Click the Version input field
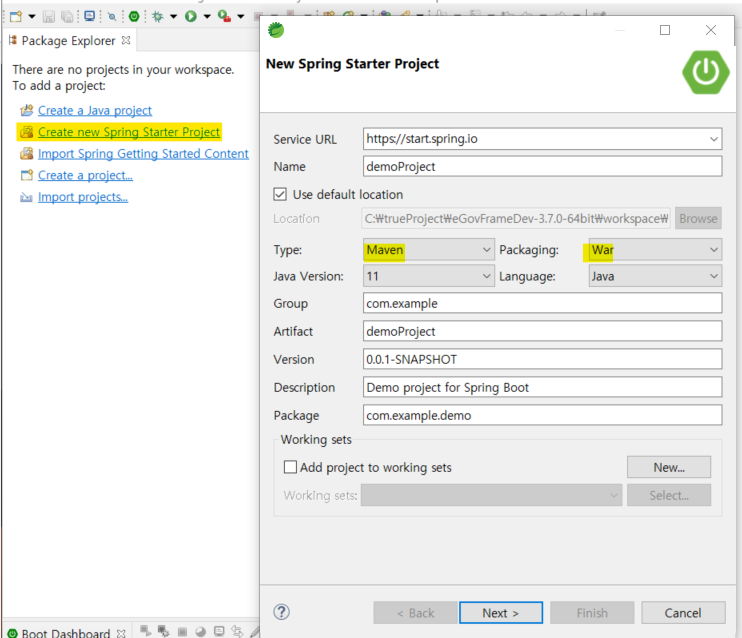This screenshot has height=638, width=742. [542, 359]
